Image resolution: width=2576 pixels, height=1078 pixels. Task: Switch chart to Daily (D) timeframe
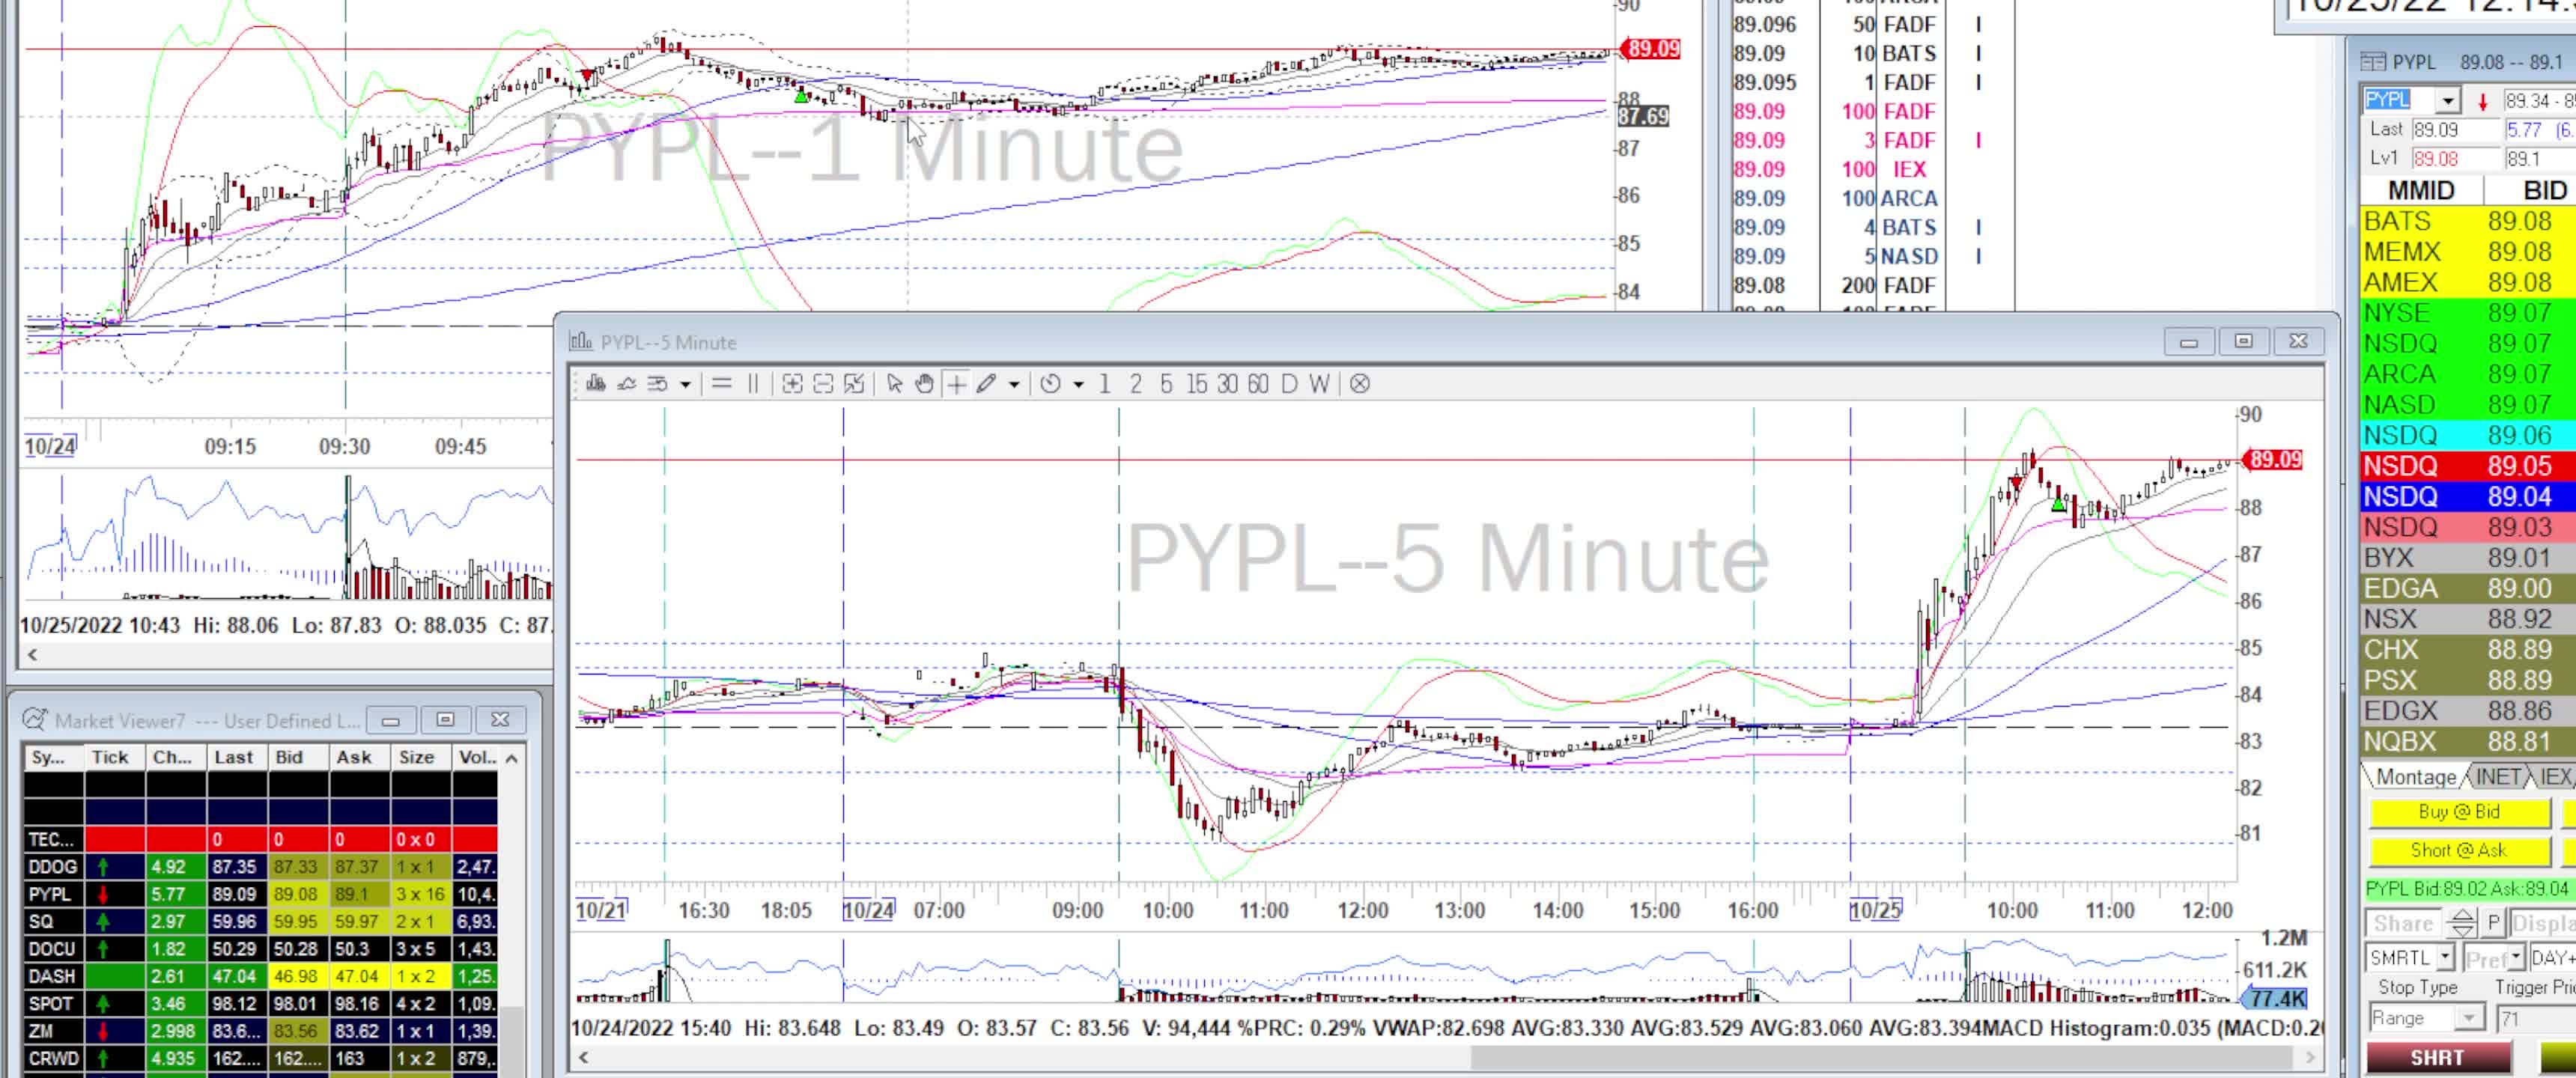point(1289,384)
